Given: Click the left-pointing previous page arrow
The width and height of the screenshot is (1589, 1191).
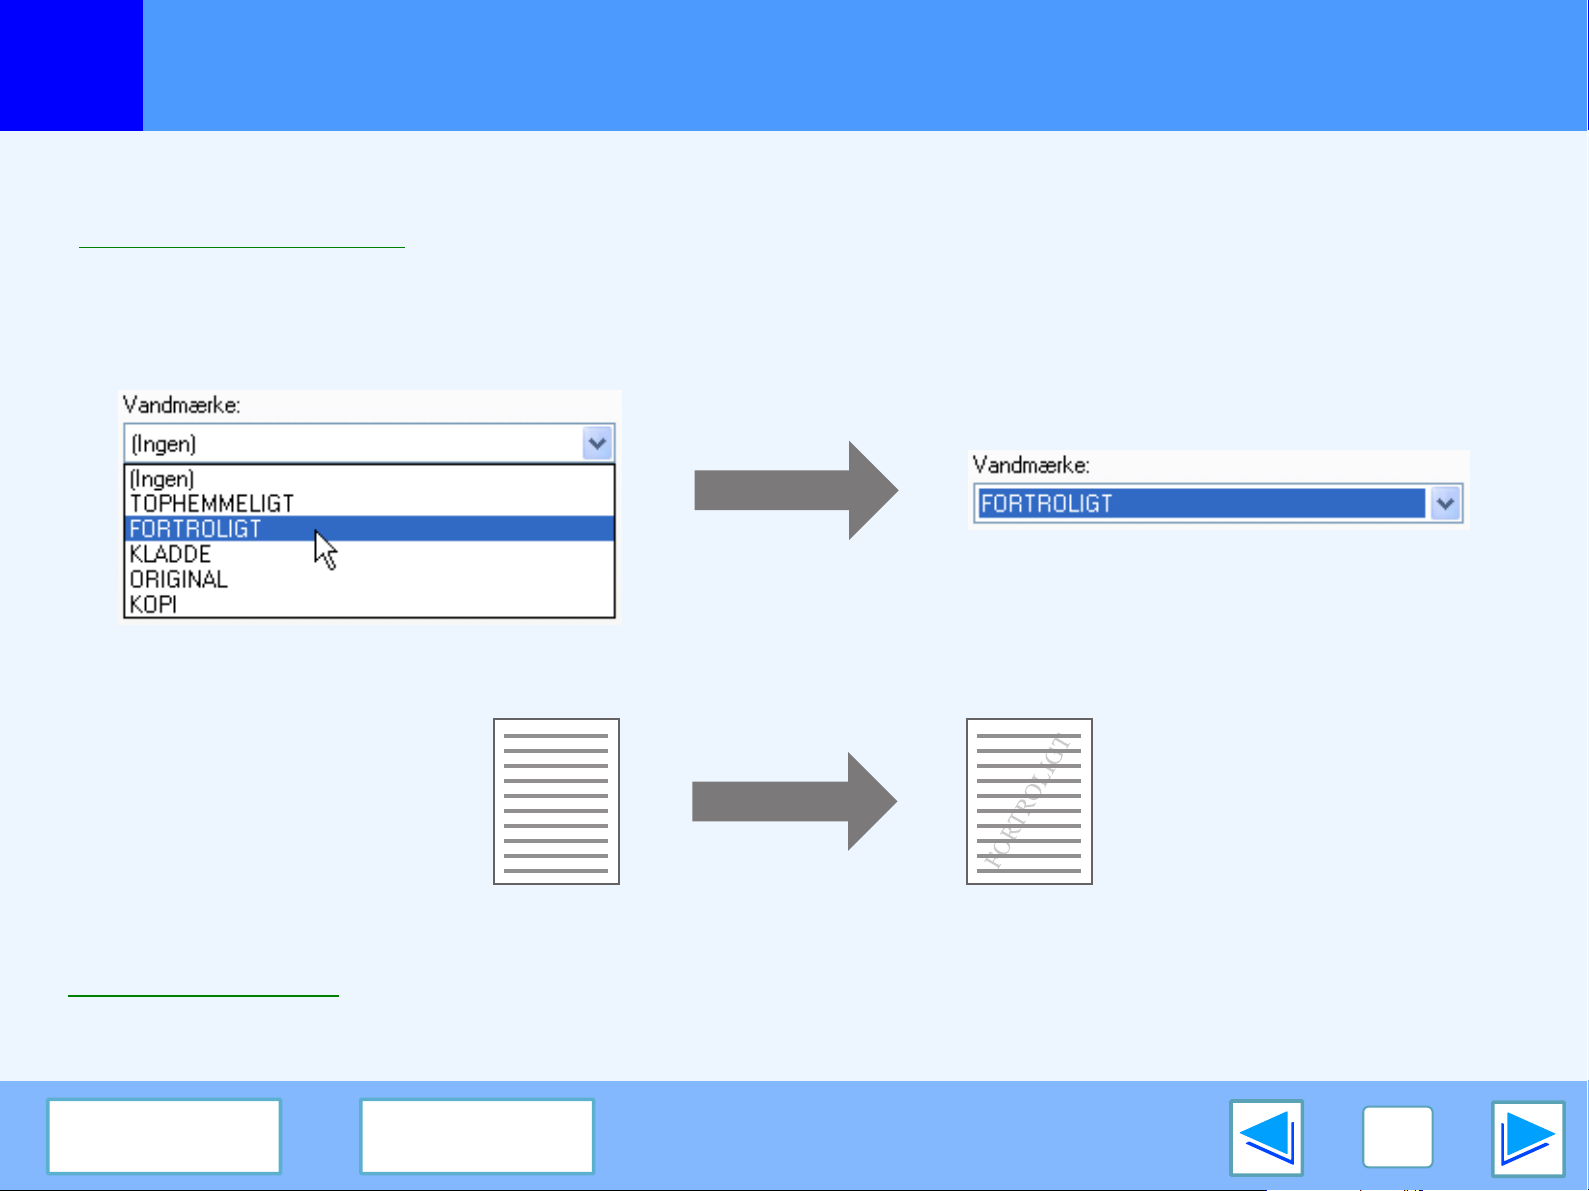Looking at the screenshot, I should [1266, 1138].
